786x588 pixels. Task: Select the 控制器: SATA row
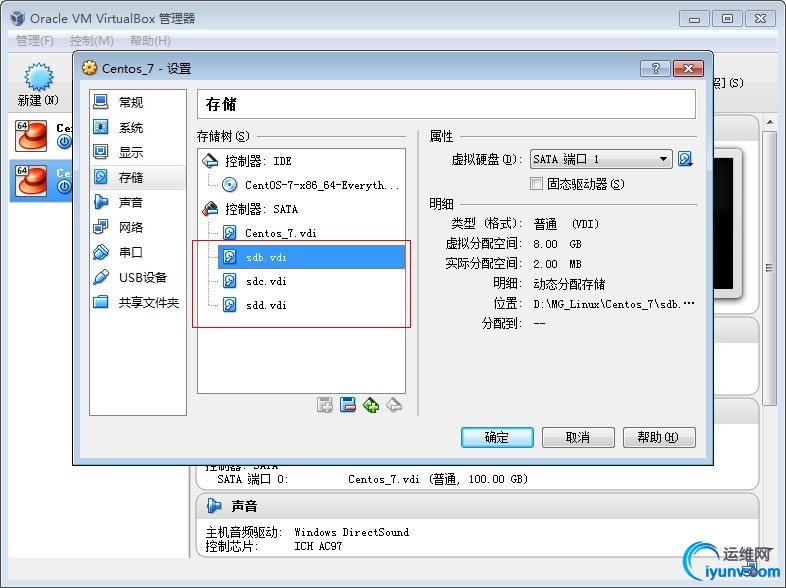tap(302, 209)
